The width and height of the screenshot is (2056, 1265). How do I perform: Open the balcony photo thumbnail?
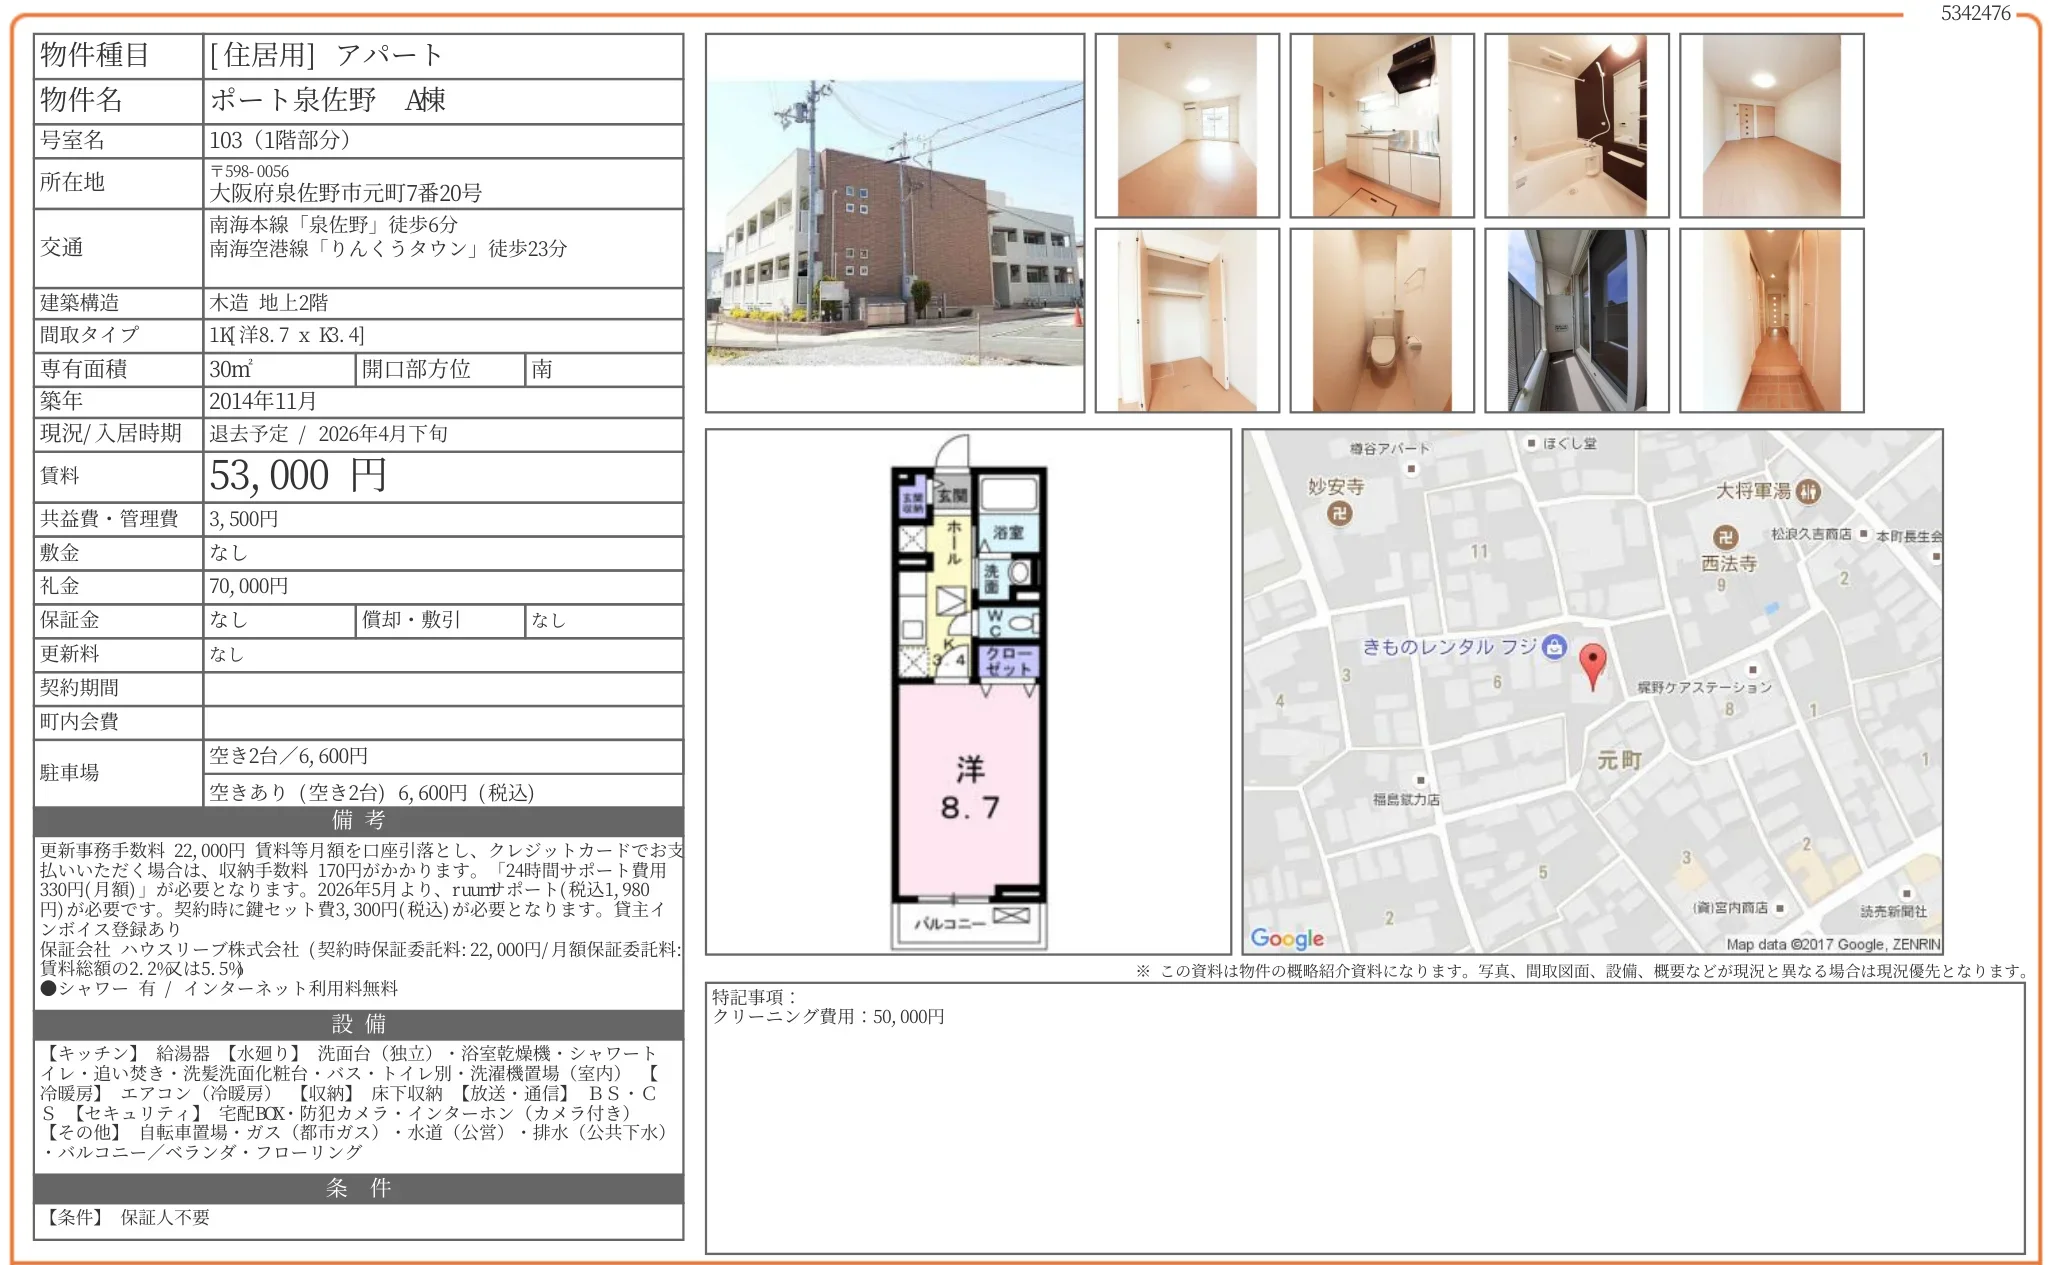1576,320
